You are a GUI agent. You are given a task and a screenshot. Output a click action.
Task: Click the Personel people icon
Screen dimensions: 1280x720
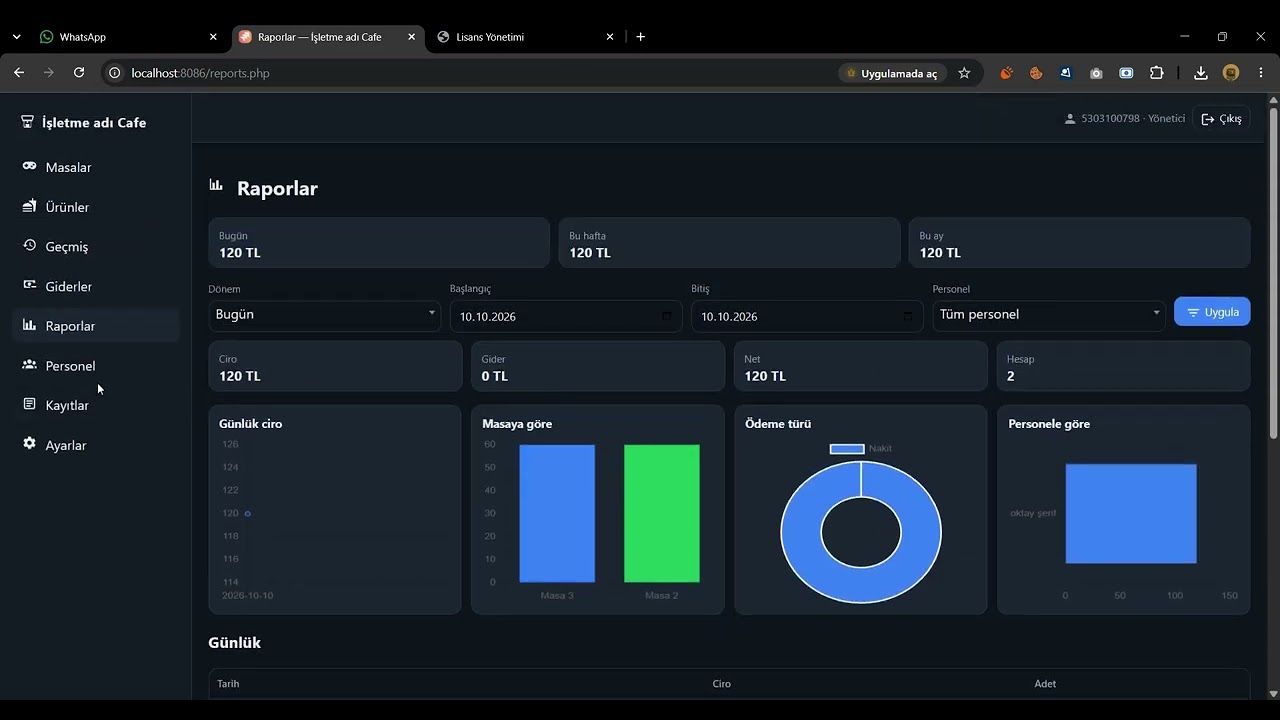click(x=29, y=365)
